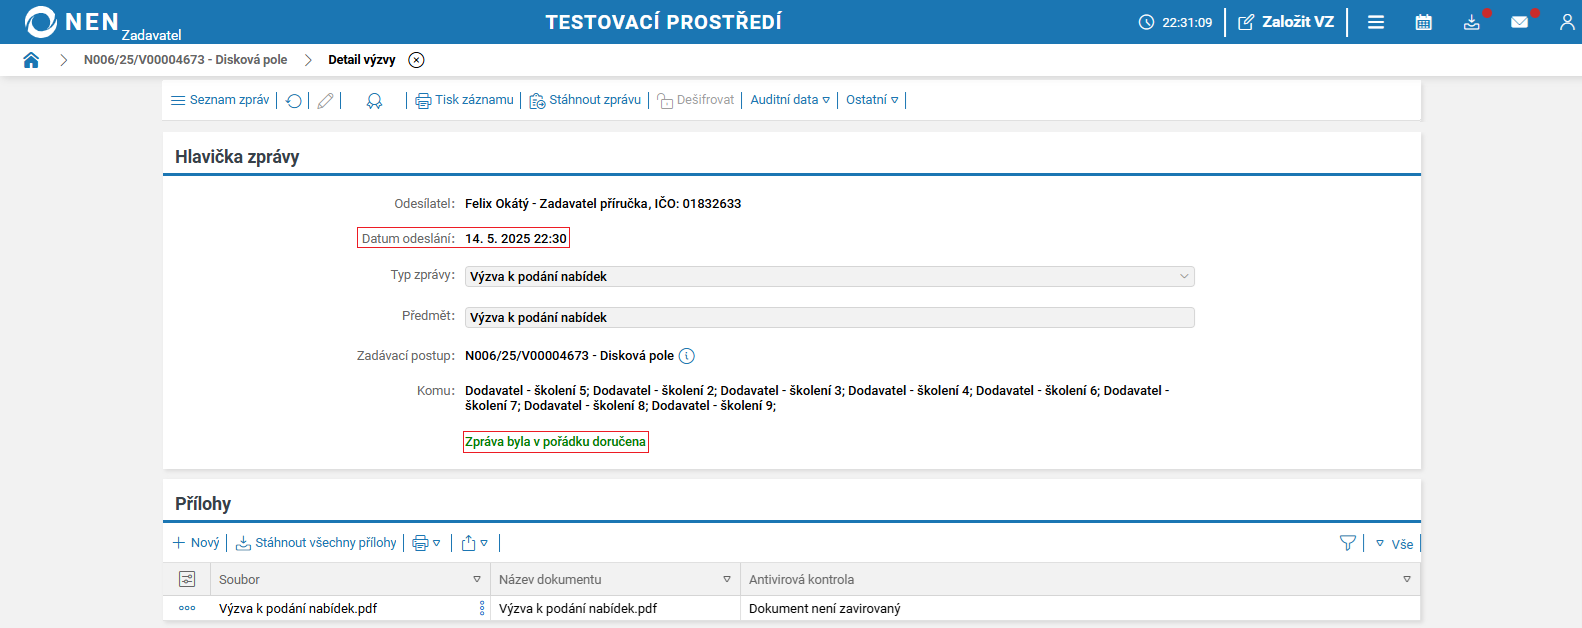Screen dimensions: 1582x628
Task: Click Hlavička zprávy section heading
Action: (237, 157)
